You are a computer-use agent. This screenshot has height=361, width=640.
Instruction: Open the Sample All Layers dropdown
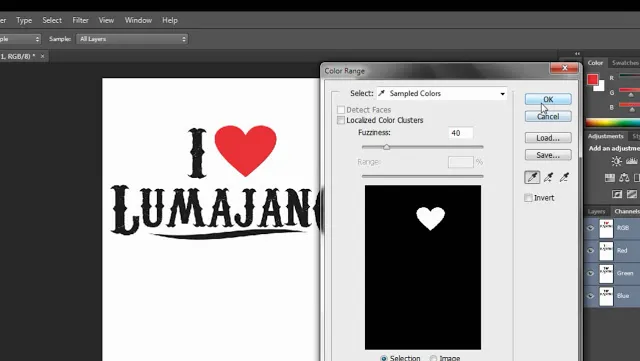pyautogui.click(x=132, y=39)
